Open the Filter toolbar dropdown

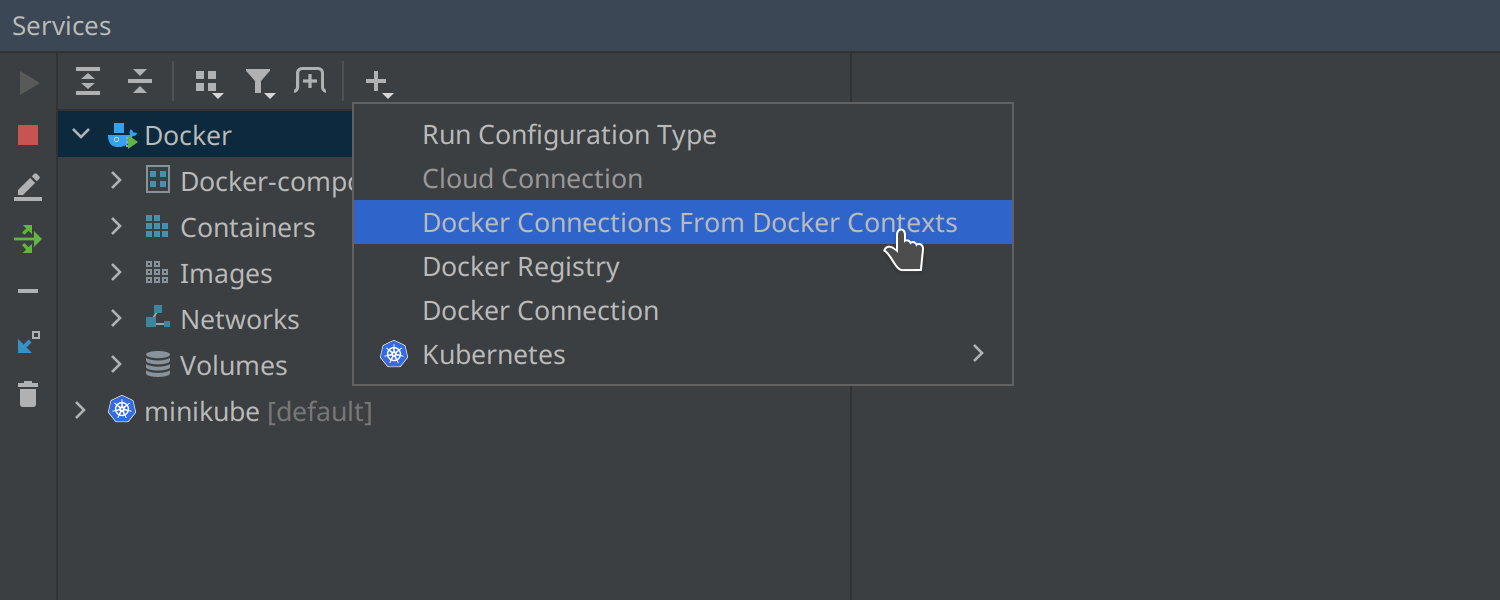260,83
